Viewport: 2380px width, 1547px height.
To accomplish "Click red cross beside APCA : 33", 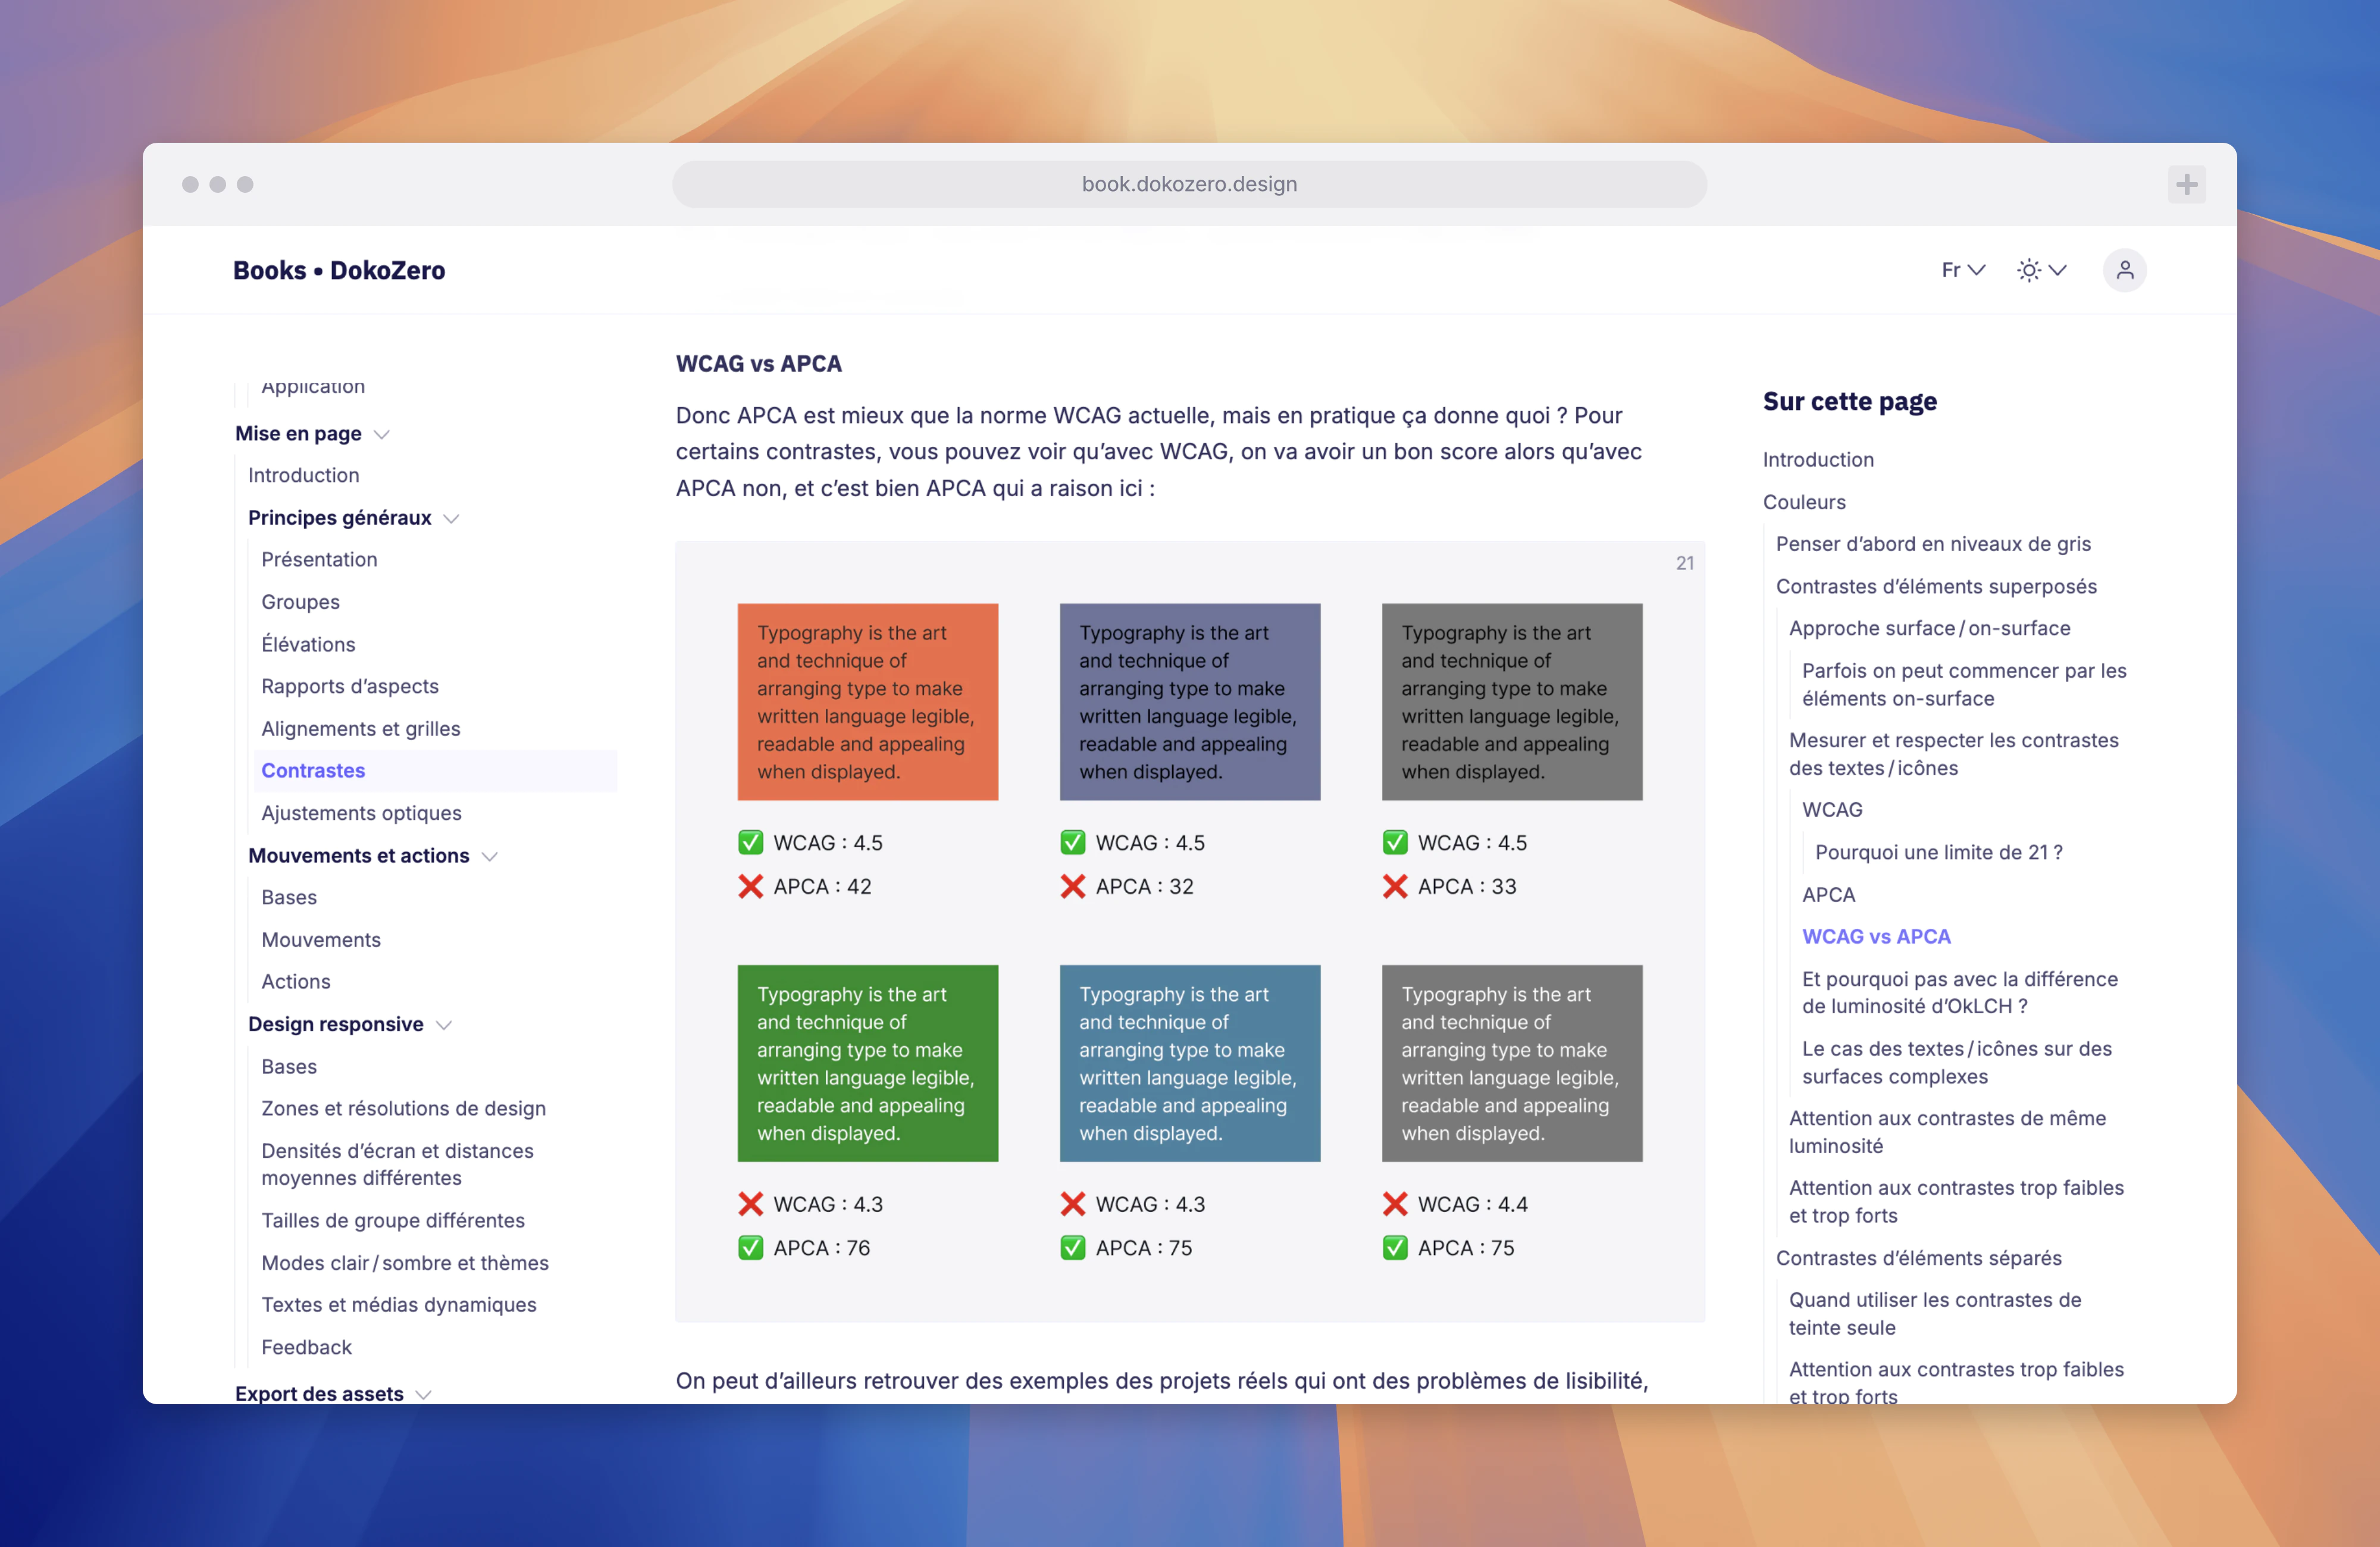I will point(1394,887).
